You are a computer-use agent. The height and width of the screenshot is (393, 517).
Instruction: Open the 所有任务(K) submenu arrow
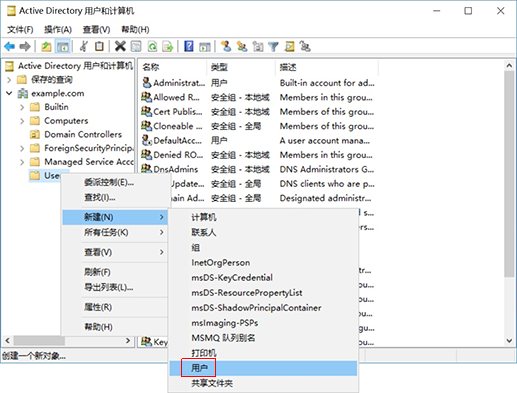(161, 232)
